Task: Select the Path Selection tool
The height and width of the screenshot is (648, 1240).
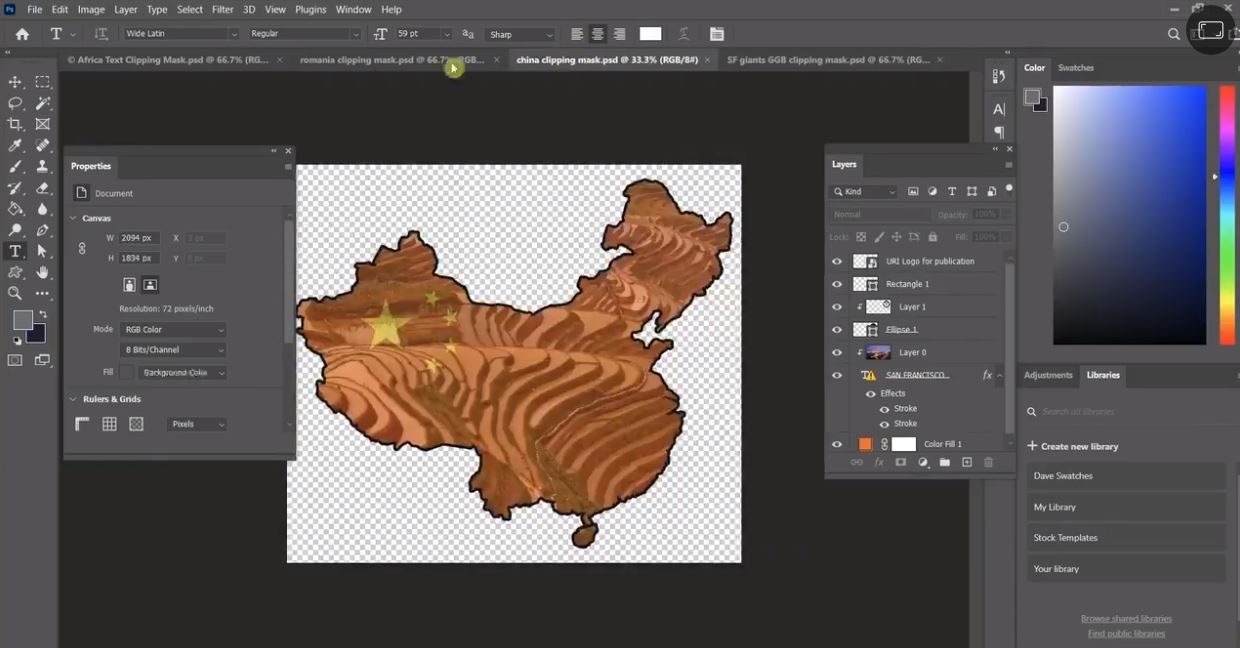Action: tap(43, 251)
